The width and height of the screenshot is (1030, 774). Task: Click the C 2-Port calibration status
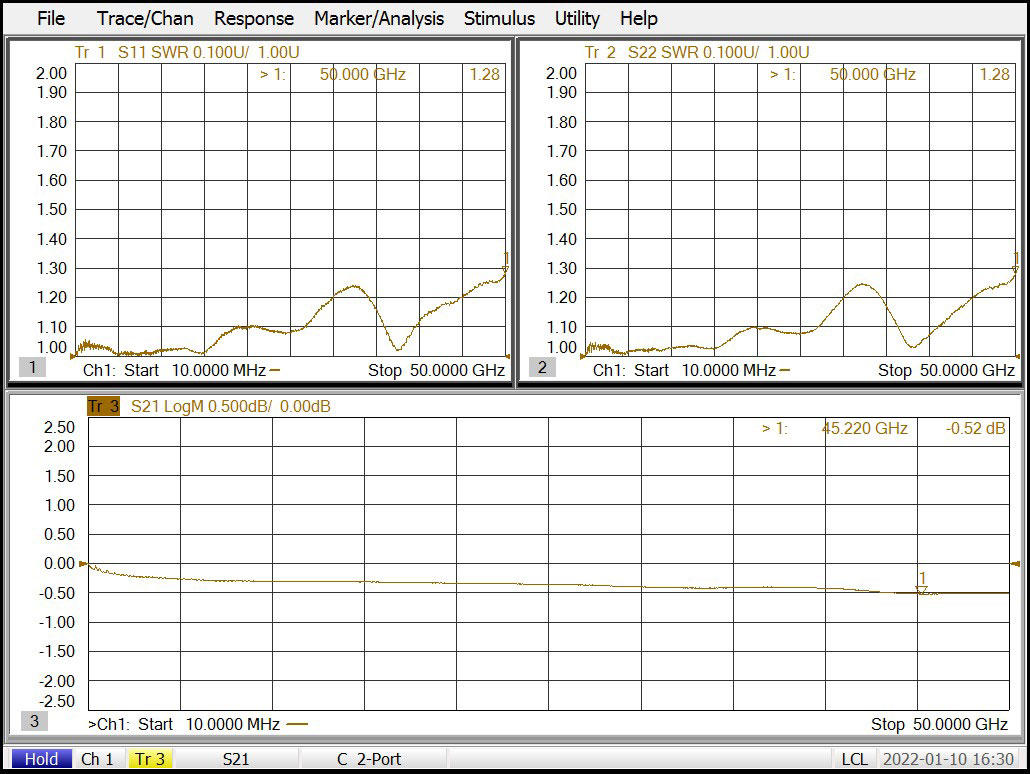click(x=369, y=759)
